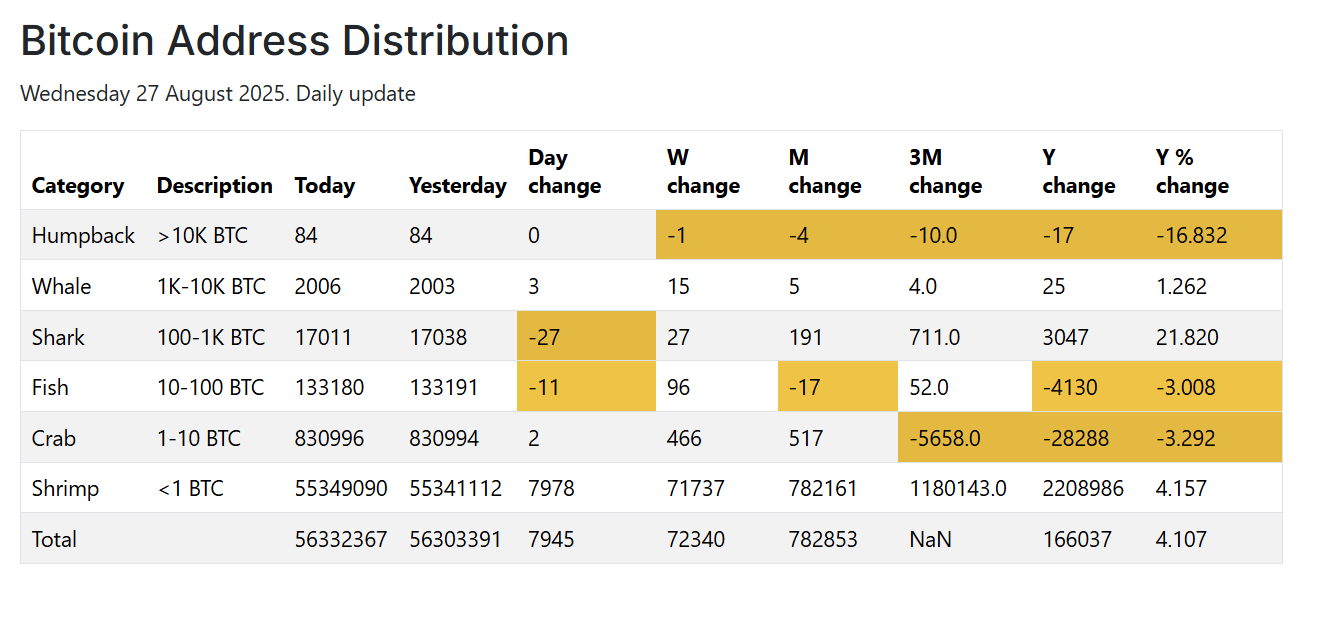Viewport: 1318px width, 618px height.
Task: Select the Today column header
Action: pyautogui.click(x=324, y=186)
